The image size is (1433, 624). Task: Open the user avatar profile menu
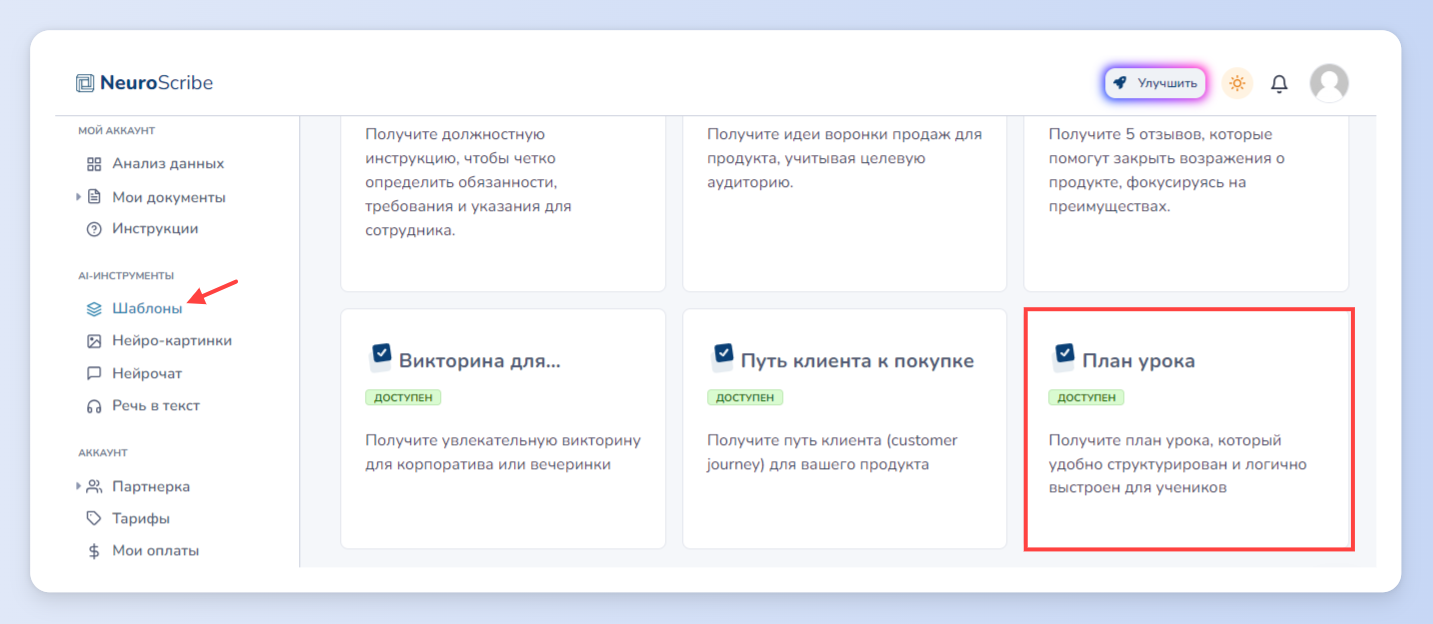tap(1329, 83)
